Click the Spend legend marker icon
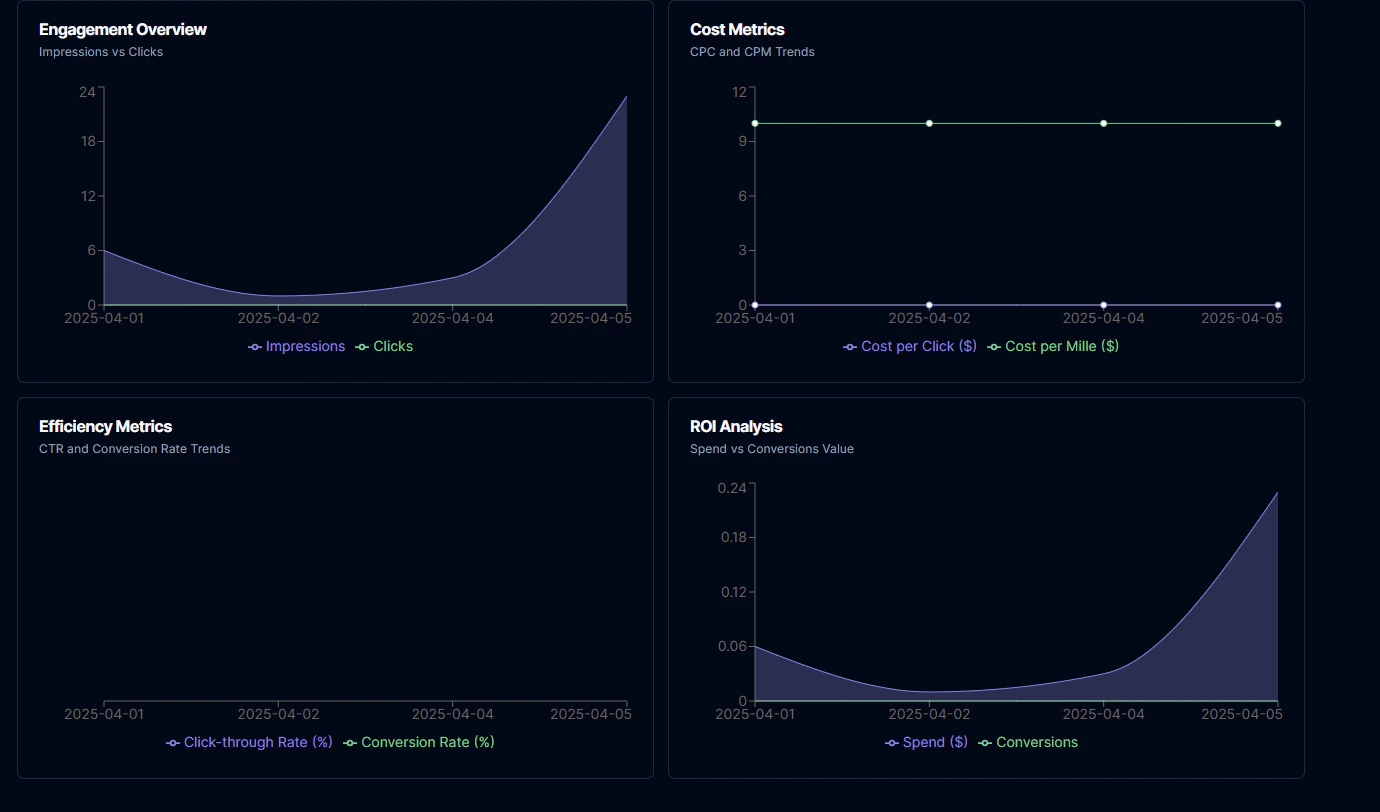This screenshot has width=1380, height=812. pos(890,742)
